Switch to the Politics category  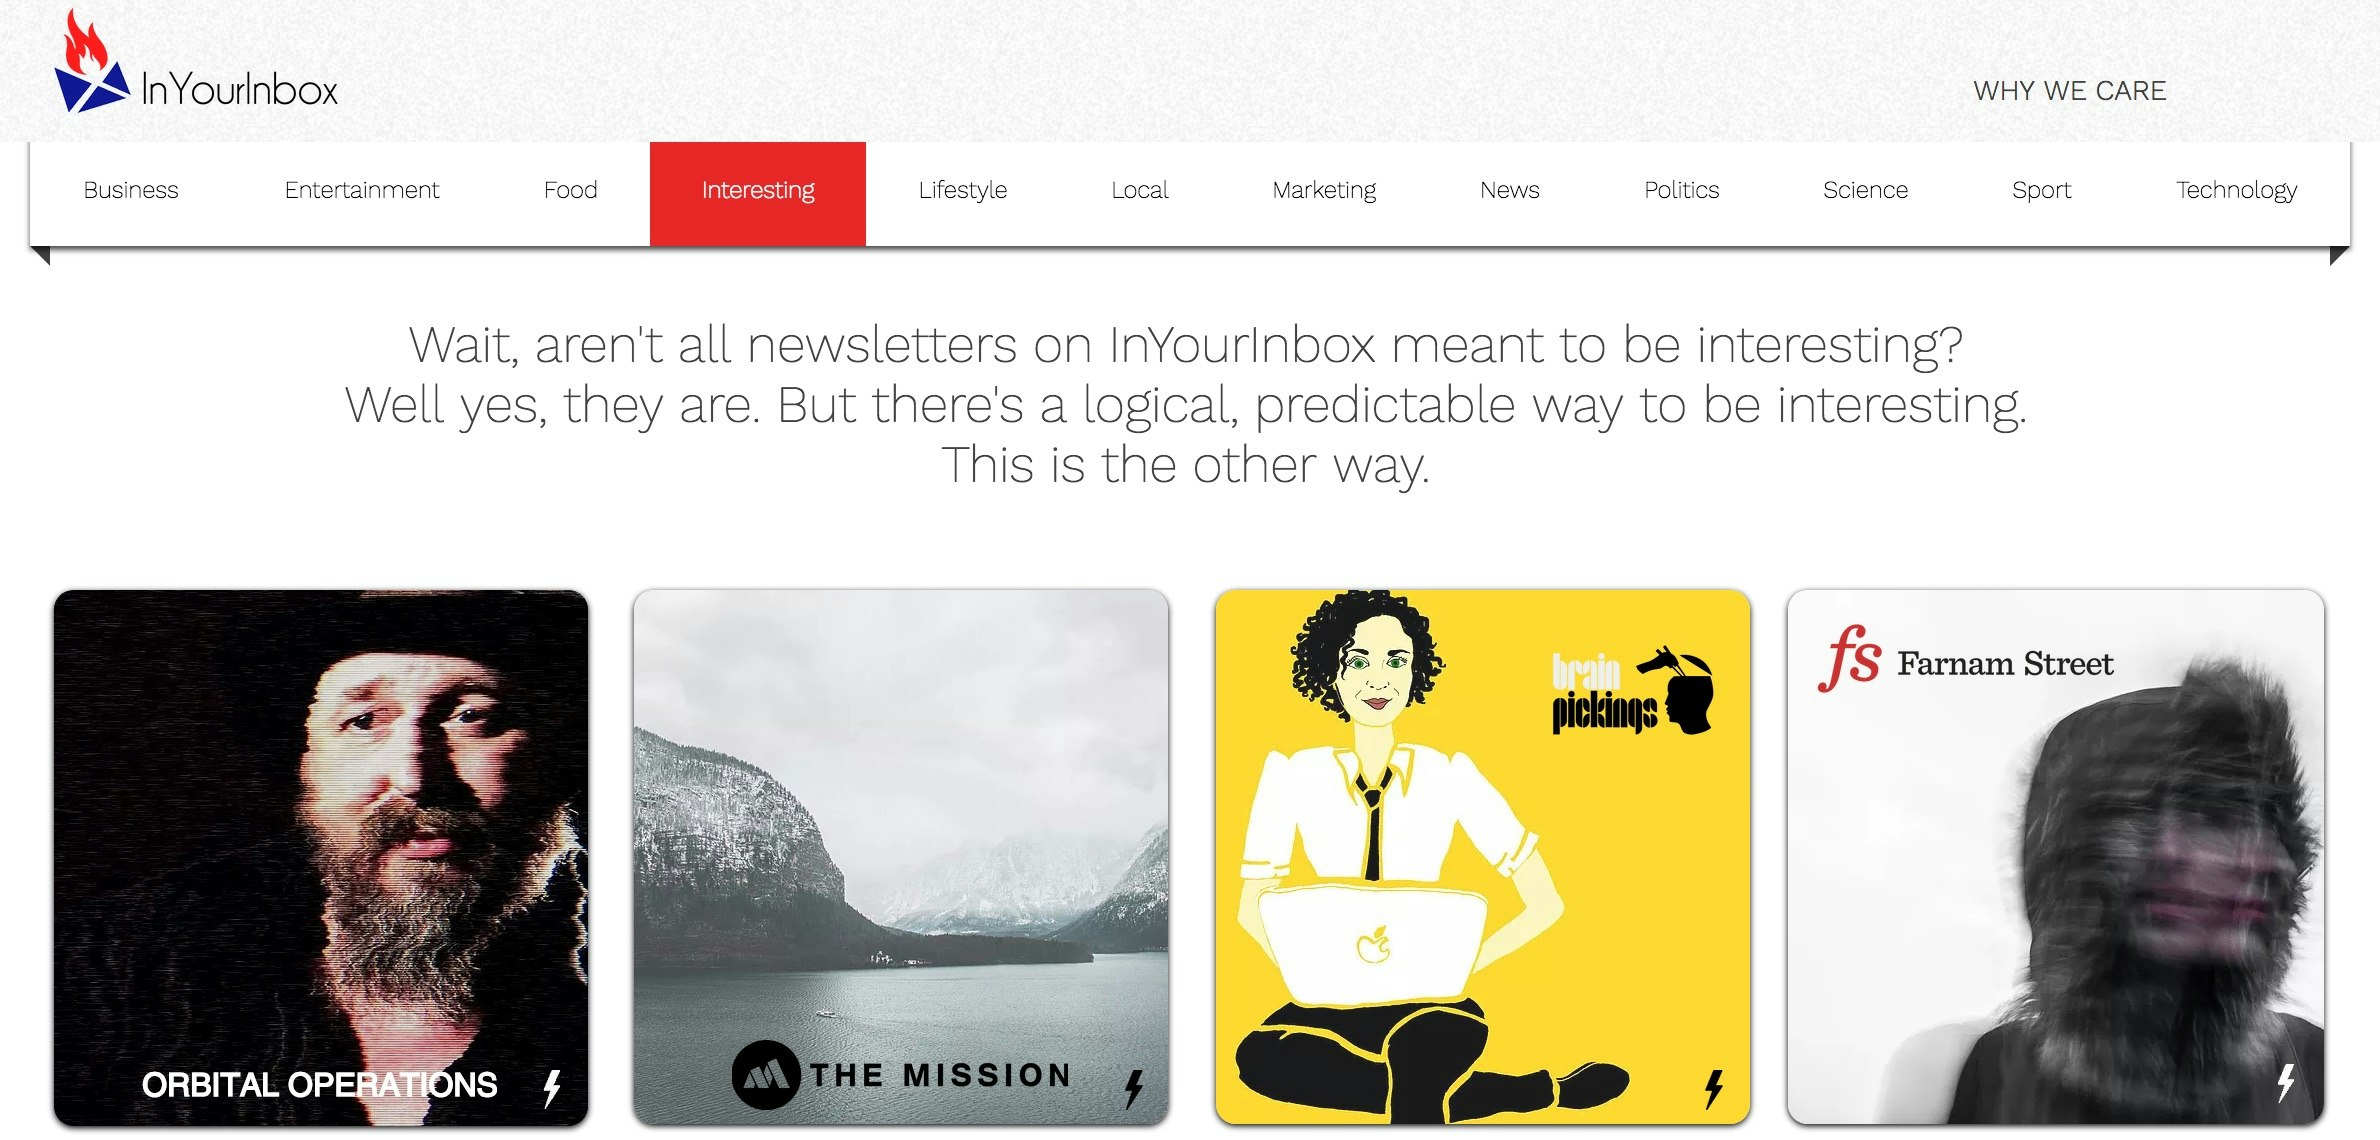click(x=1682, y=190)
